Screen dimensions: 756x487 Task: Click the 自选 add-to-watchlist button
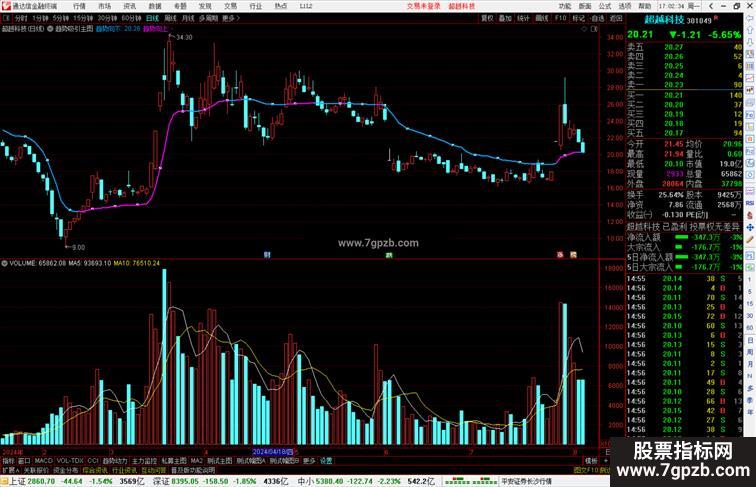597,18
